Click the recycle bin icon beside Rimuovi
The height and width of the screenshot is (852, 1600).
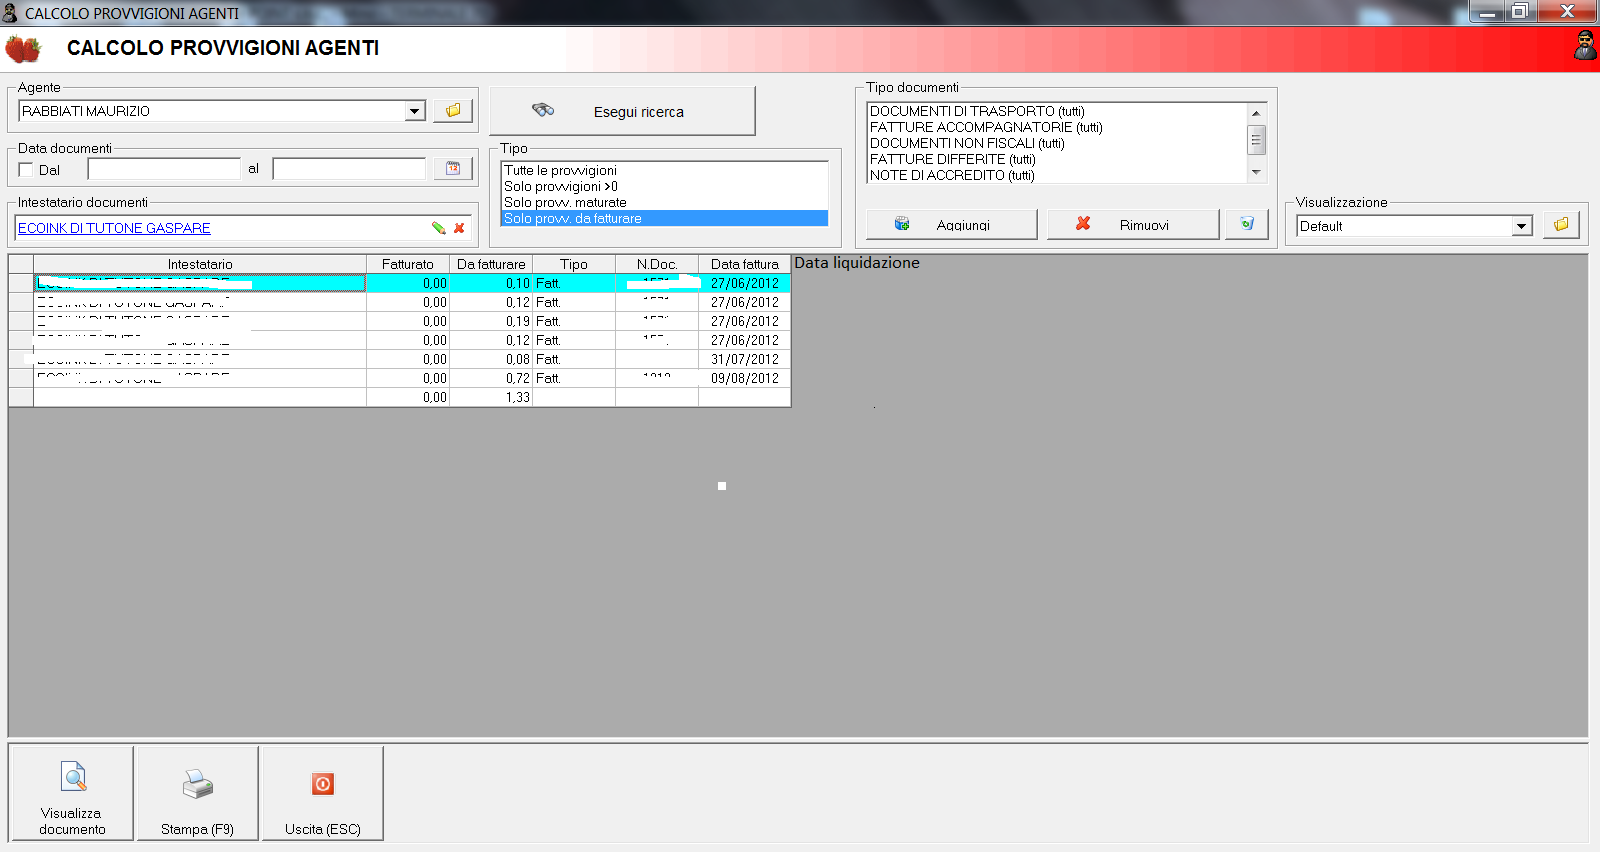click(x=1247, y=224)
